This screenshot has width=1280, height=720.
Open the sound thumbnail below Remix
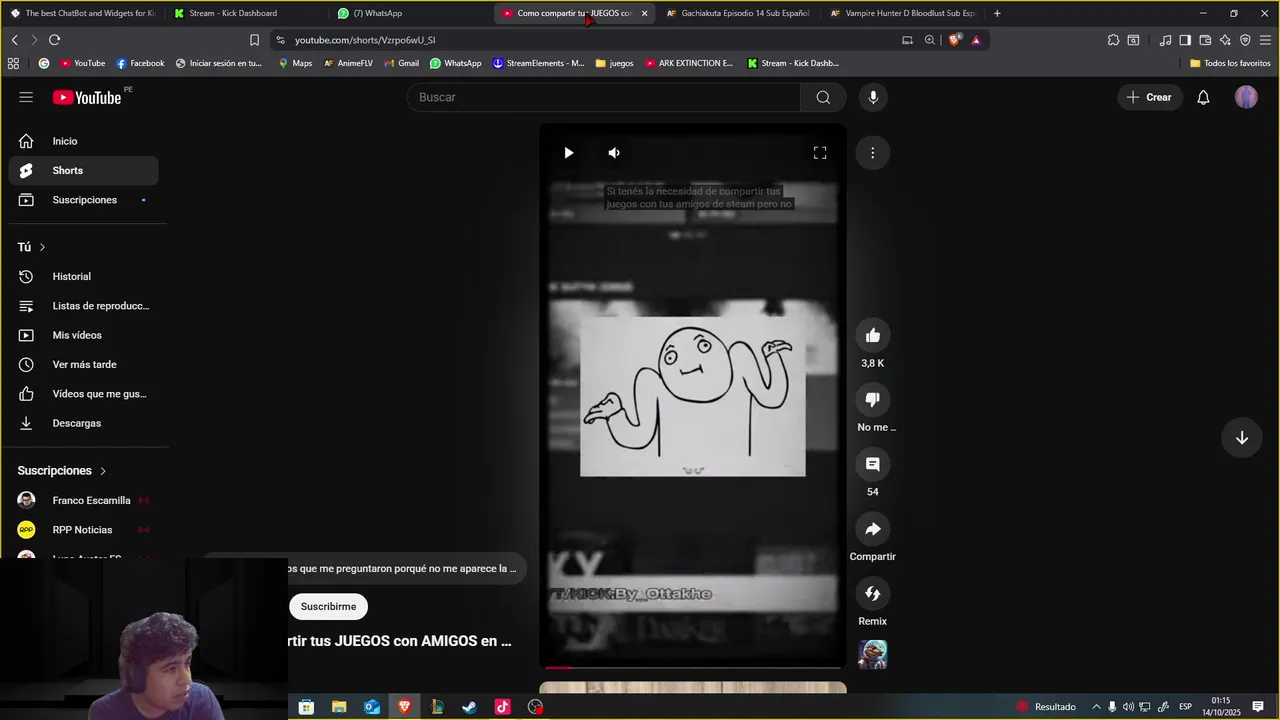[873, 654]
